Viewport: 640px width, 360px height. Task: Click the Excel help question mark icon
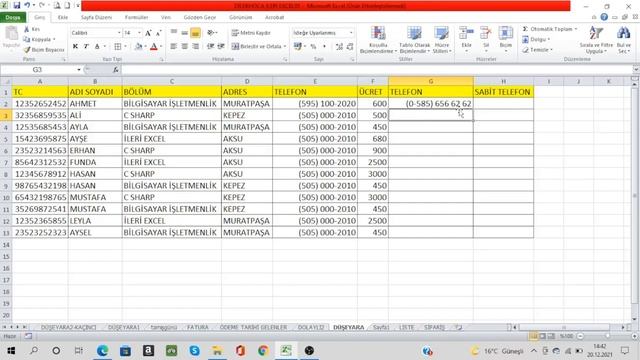[604, 17]
